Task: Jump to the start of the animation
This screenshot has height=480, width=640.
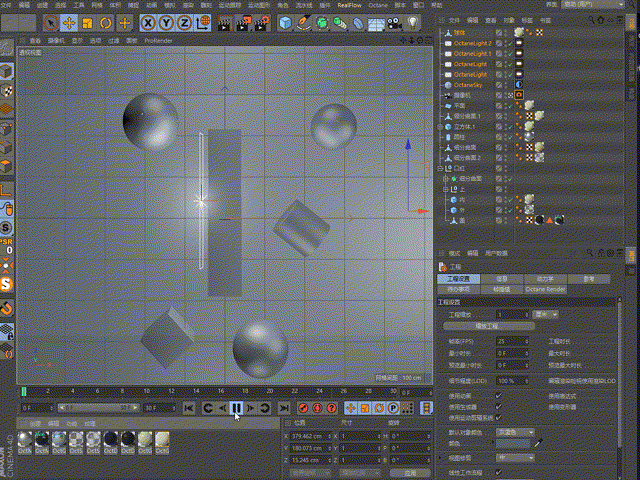Action: pyautogui.click(x=189, y=408)
